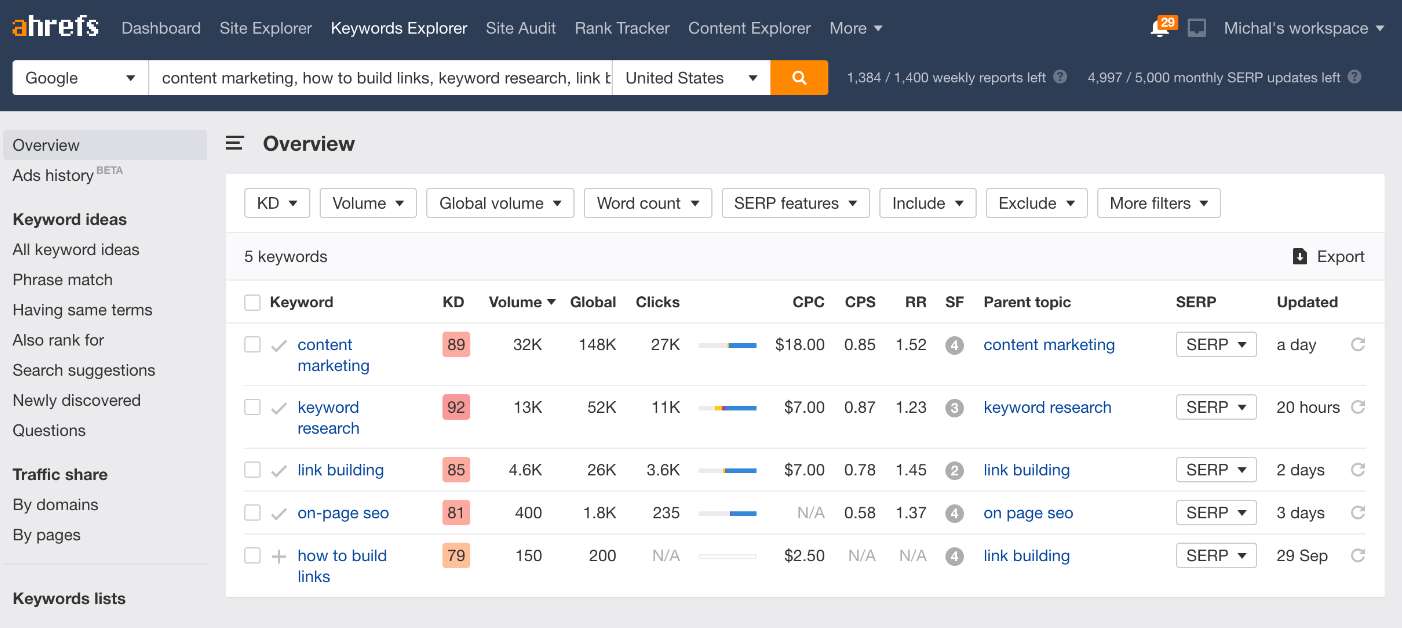The width and height of the screenshot is (1402, 628).
Task: Open Ads history in sidebar
Action: coord(53,175)
